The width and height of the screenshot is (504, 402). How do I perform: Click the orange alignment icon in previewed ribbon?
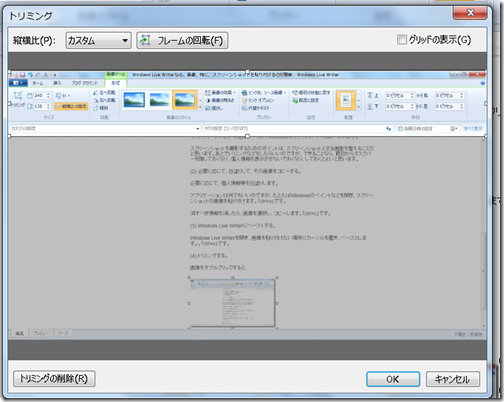346,100
